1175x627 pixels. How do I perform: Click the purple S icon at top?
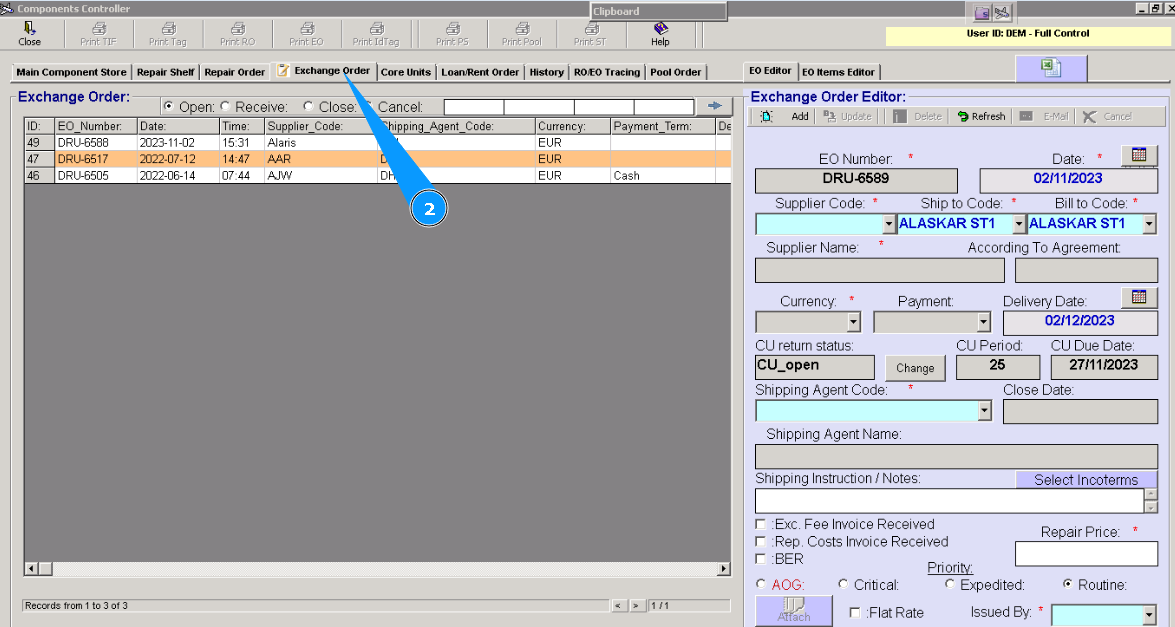[x=982, y=13]
